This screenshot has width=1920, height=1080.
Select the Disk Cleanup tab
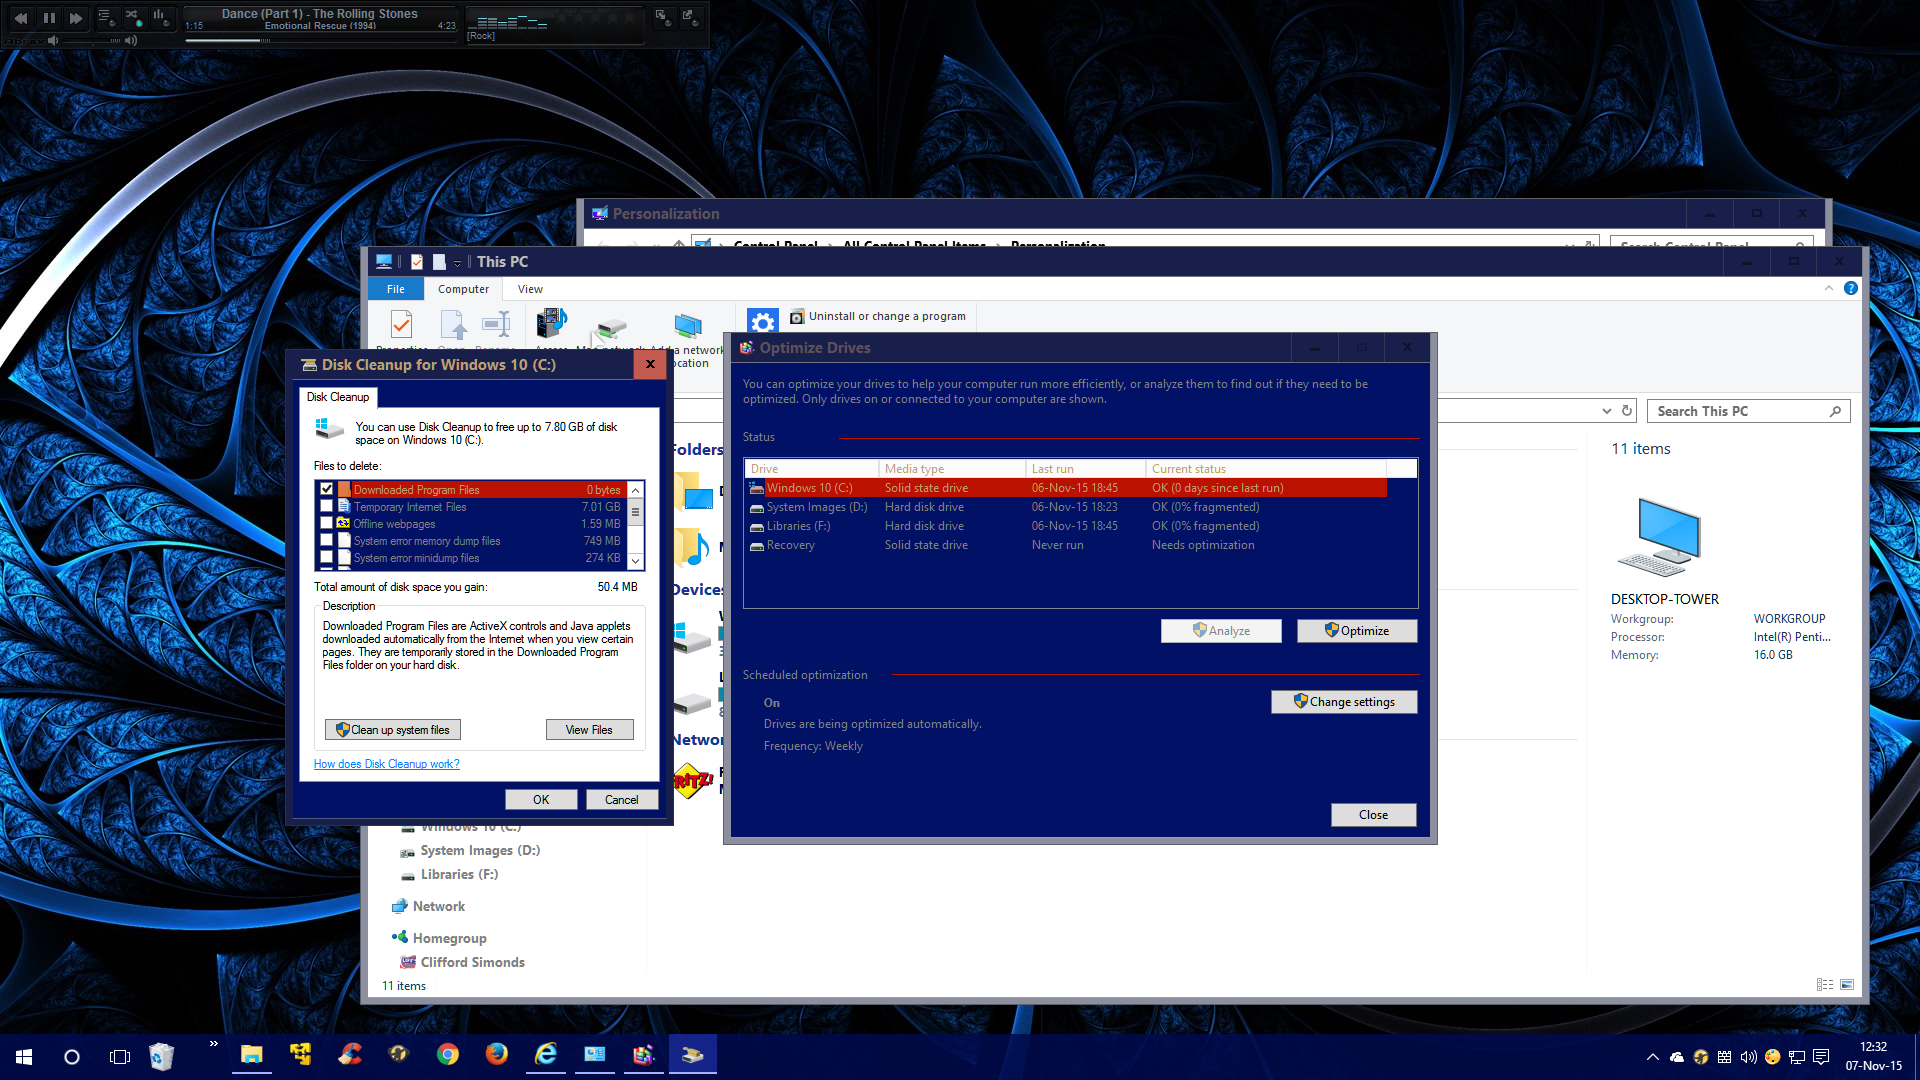pos(338,397)
